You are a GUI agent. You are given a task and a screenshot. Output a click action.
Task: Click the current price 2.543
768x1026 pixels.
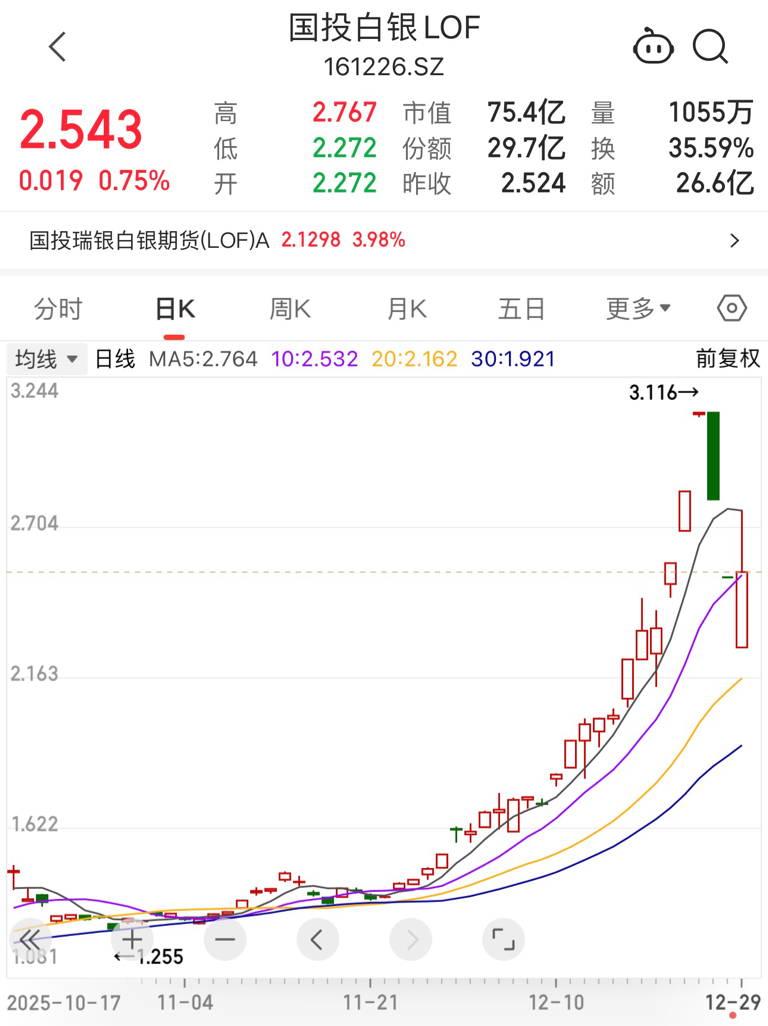coord(81,129)
